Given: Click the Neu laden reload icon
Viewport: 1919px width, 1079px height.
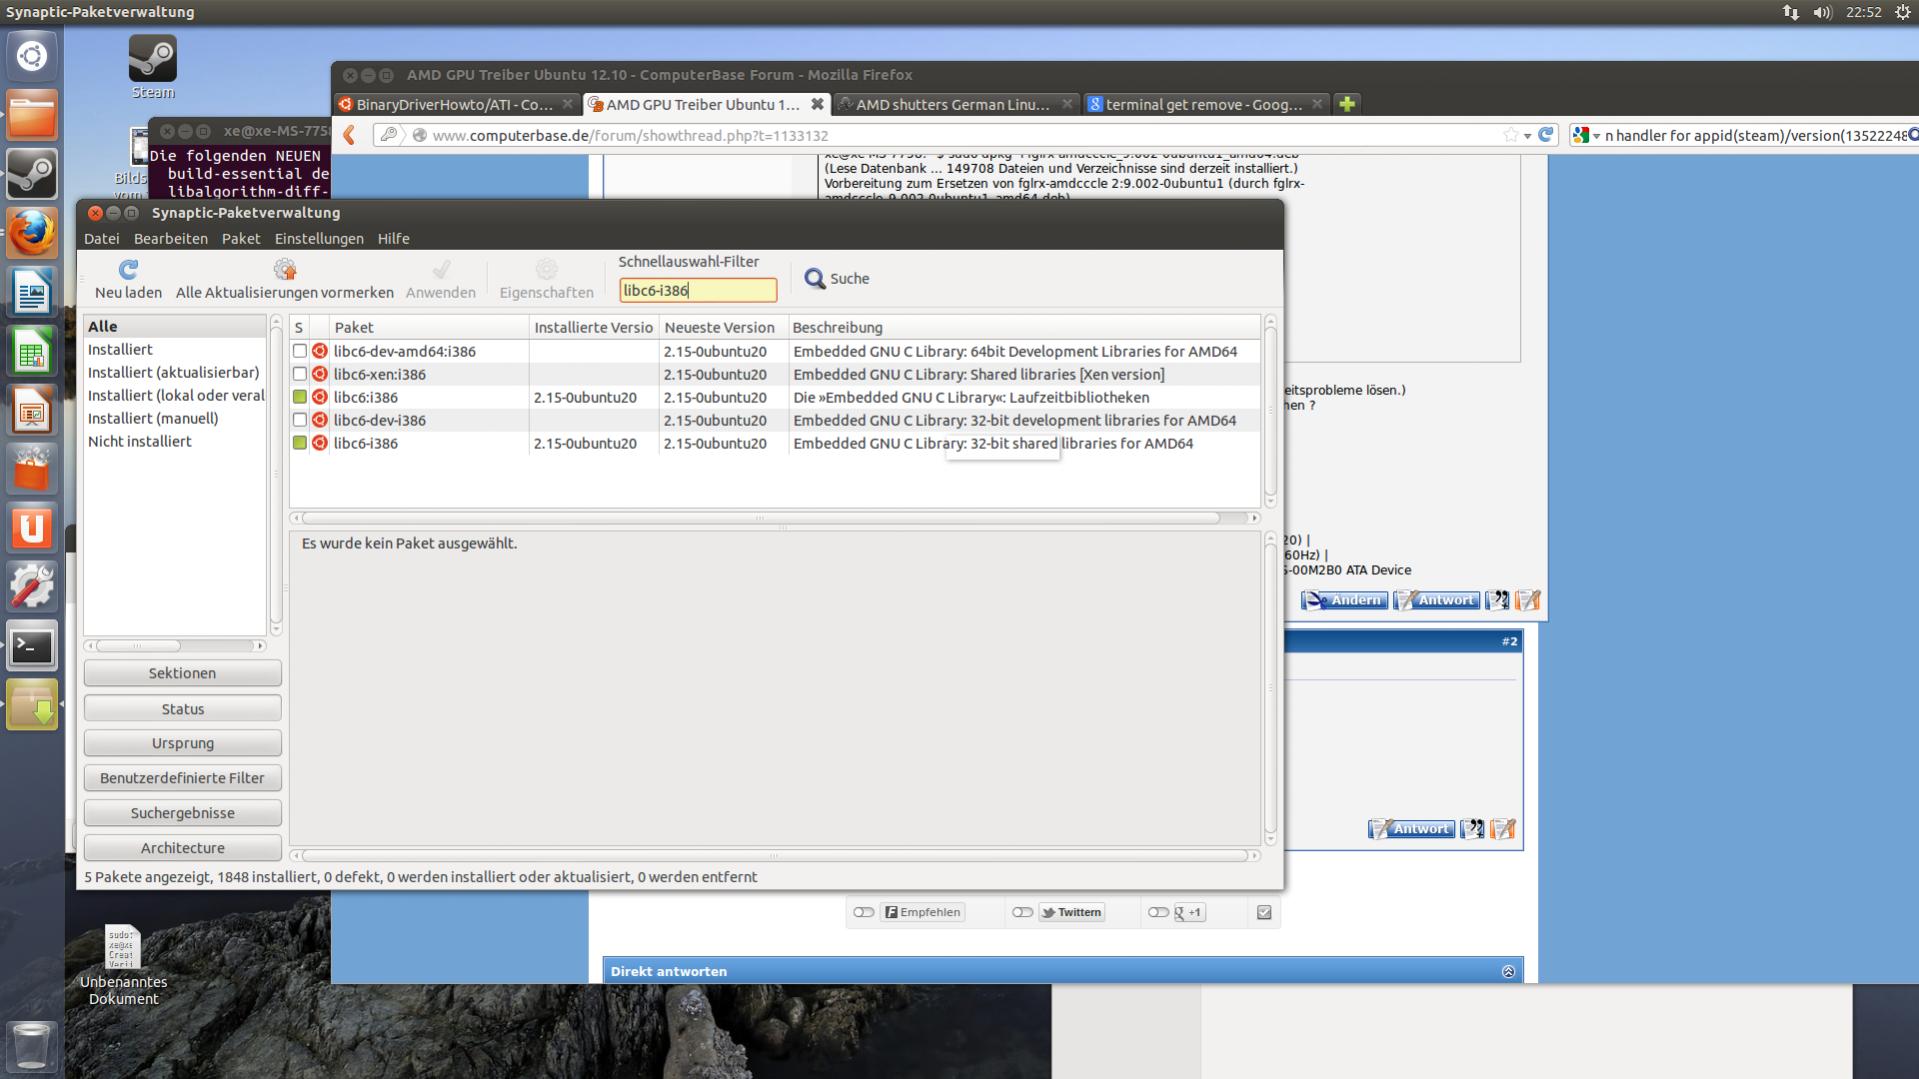Looking at the screenshot, I should [x=128, y=269].
